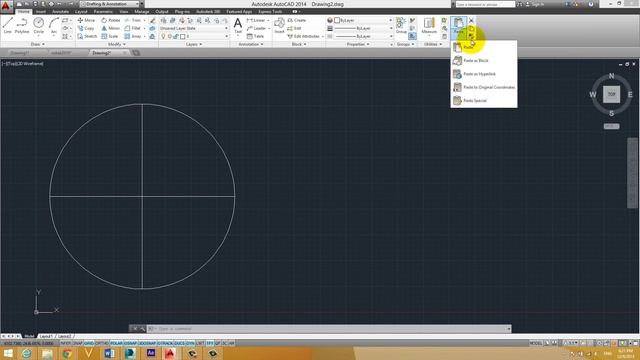
Task: Open Google Chrome from taskbar
Action: [x=67, y=353]
